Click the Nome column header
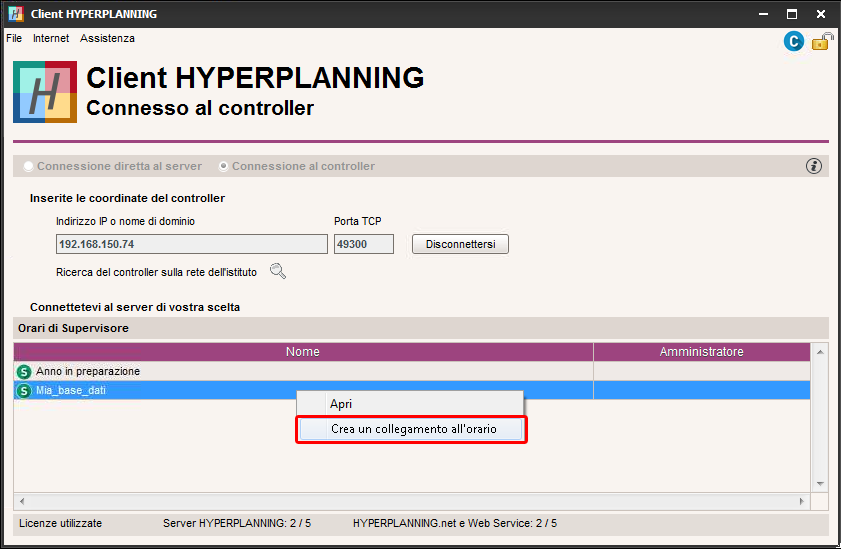841x549 pixels. (303, 352)
